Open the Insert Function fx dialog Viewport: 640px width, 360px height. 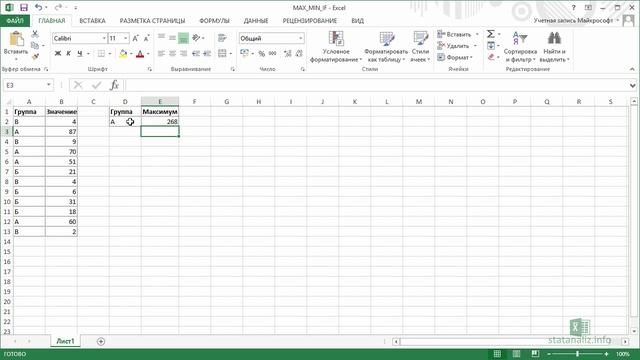coord(114,85)
